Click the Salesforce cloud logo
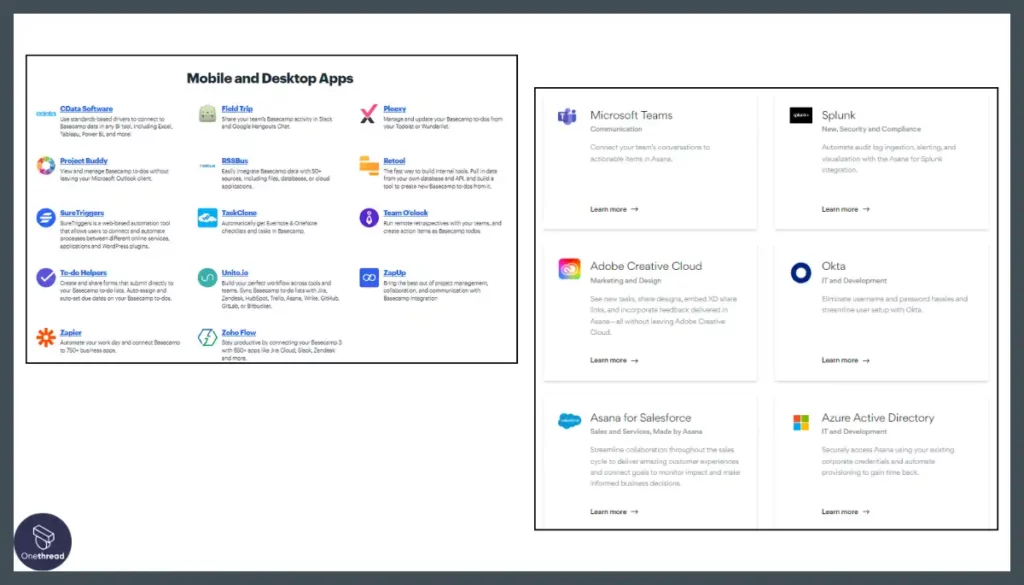This screenshot has height=585, width=1024. (569, 420)
